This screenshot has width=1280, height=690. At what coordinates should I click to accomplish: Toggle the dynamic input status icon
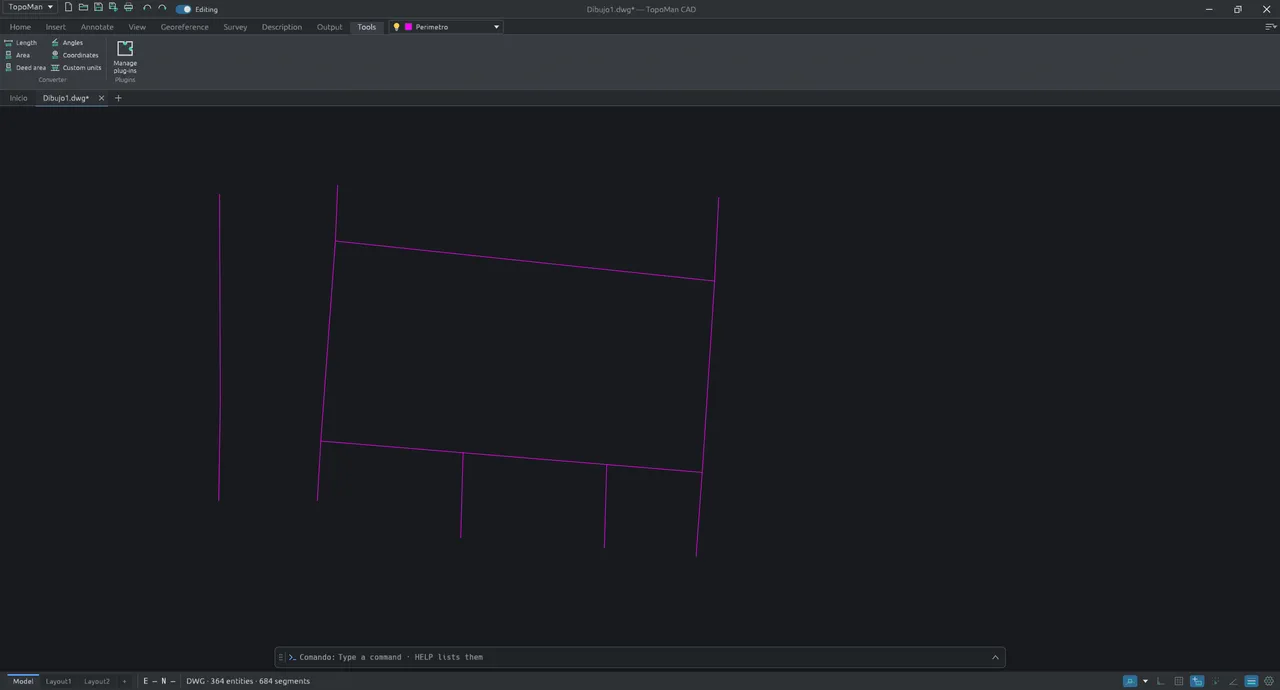tap(1197, 681)
